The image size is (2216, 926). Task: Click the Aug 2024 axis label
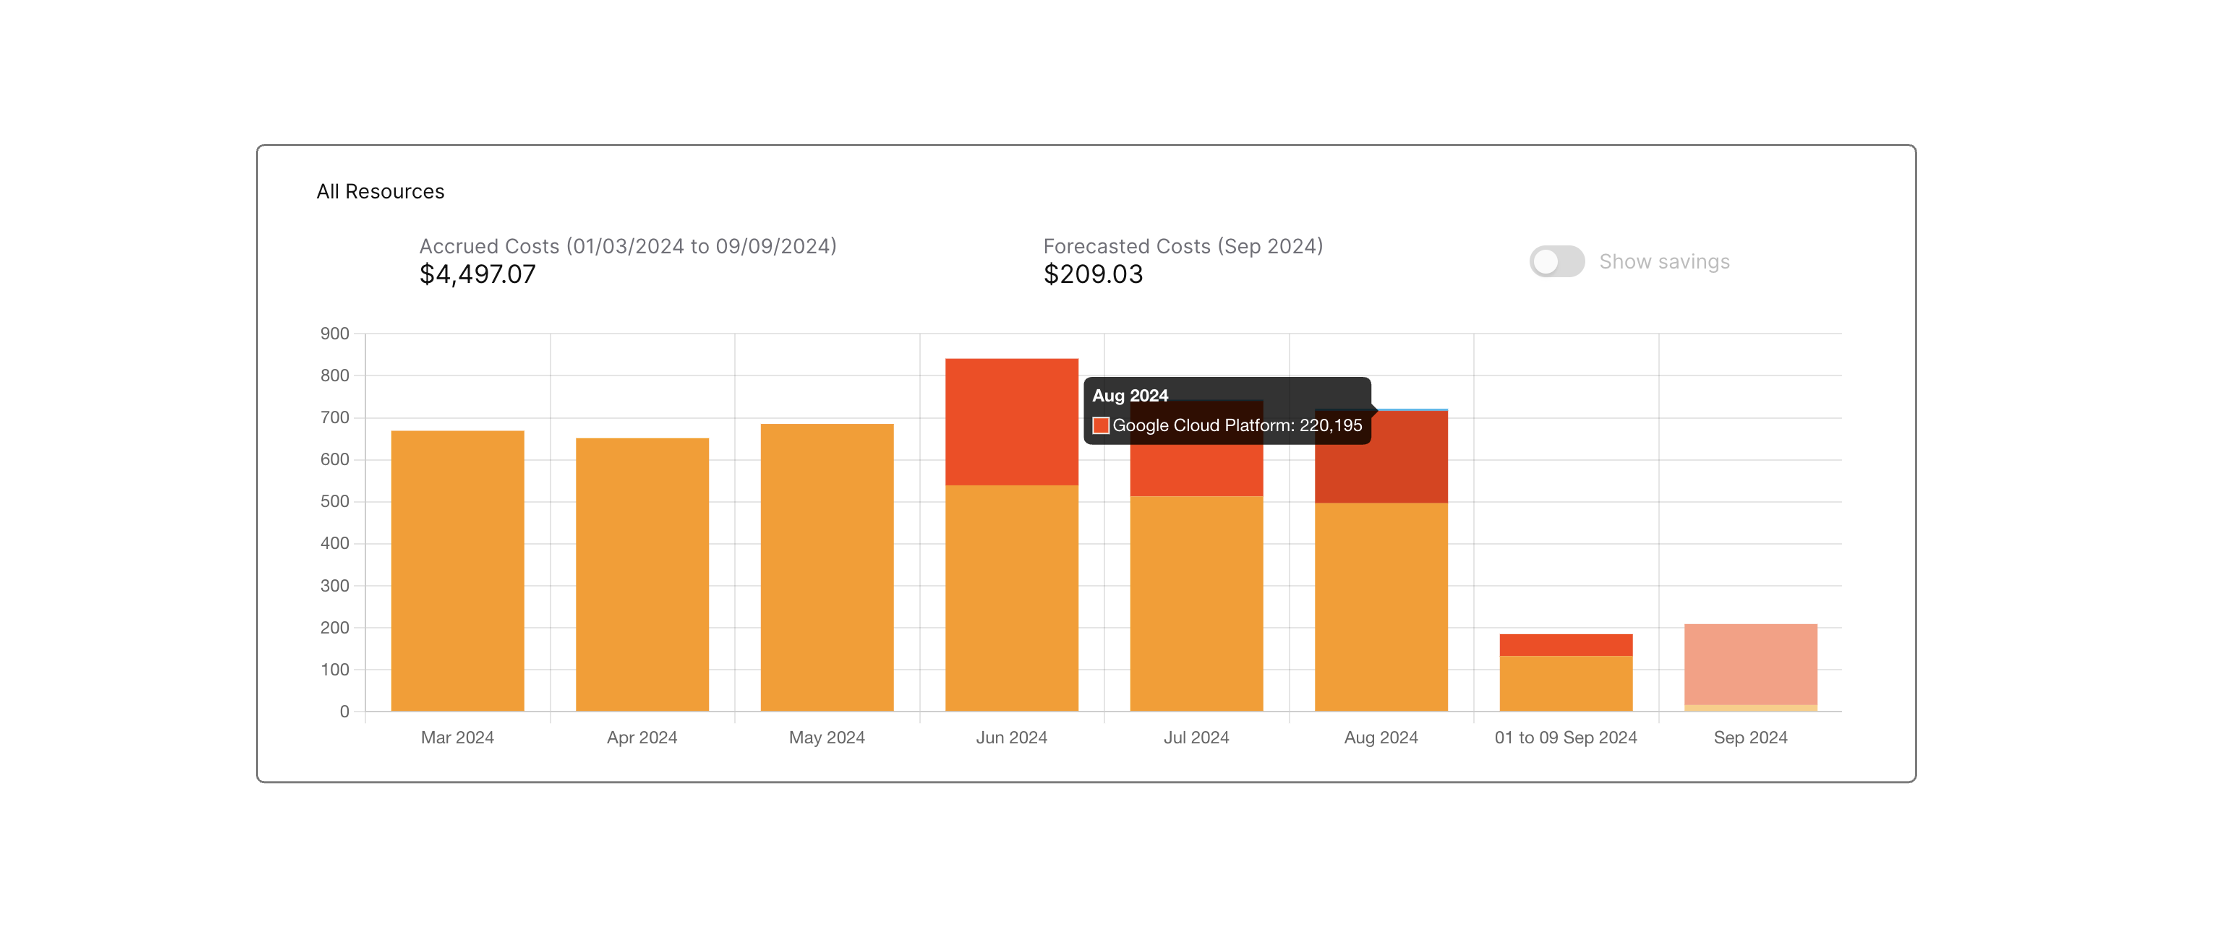click(1381, 738)
